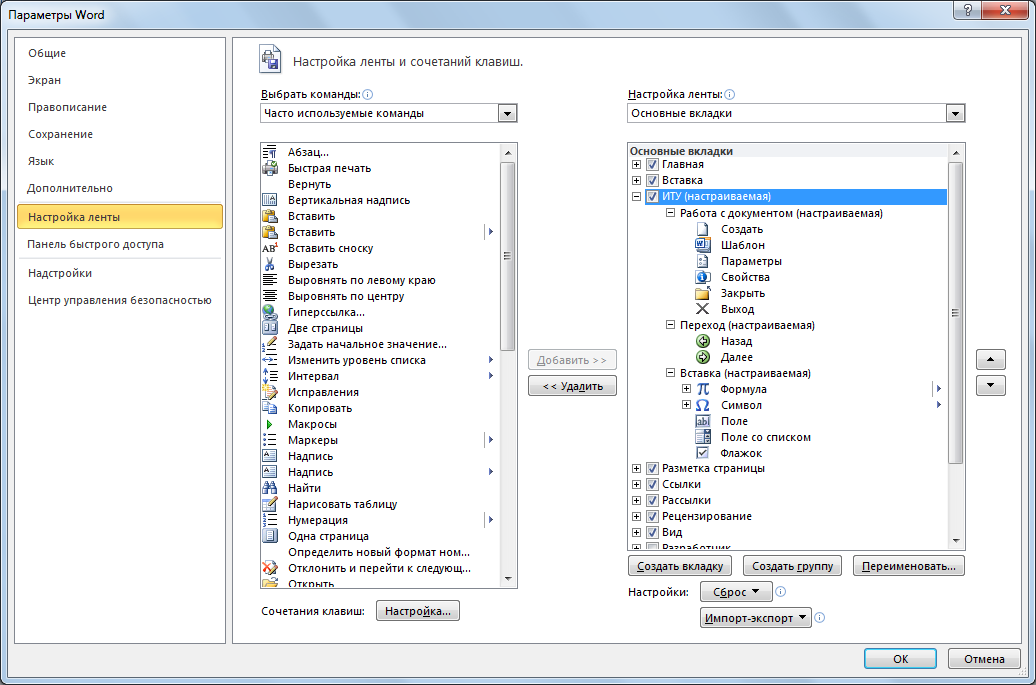Collapse the ИТУ (настраиваемая) node

click(636, 196)
